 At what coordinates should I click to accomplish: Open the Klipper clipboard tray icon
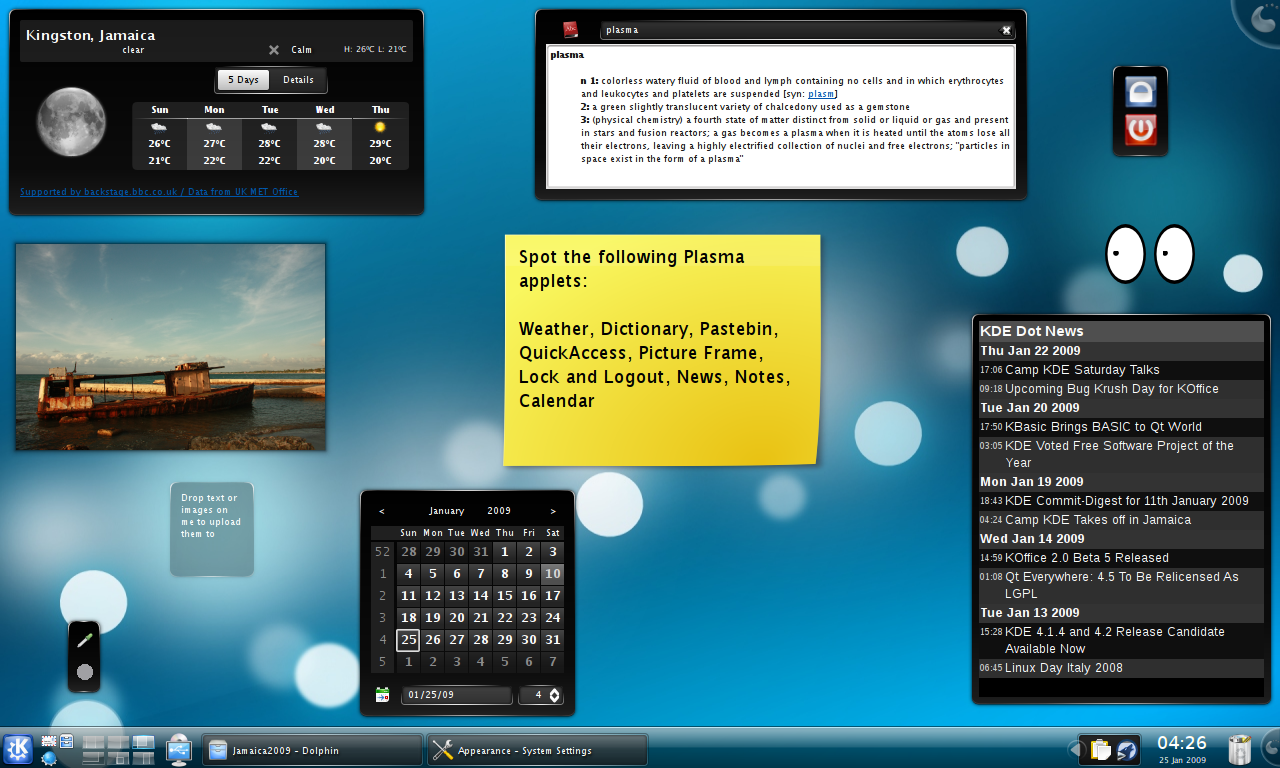pyautogui.click(x=1101, y=749)
